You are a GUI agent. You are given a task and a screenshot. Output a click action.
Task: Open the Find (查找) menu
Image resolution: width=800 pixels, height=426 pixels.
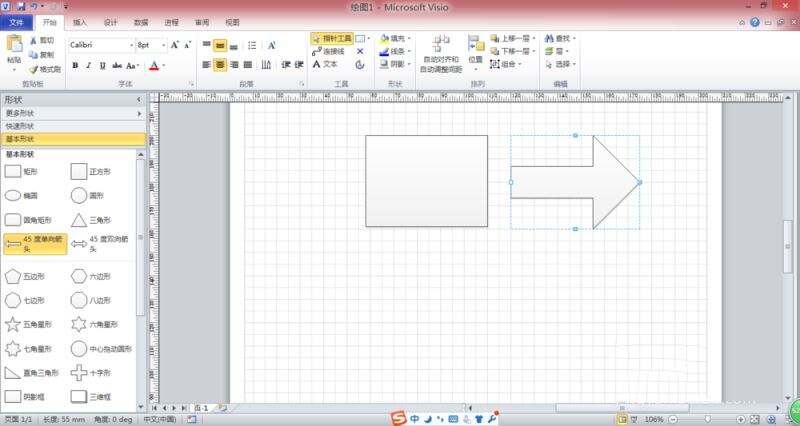click(x=560, y=39)
